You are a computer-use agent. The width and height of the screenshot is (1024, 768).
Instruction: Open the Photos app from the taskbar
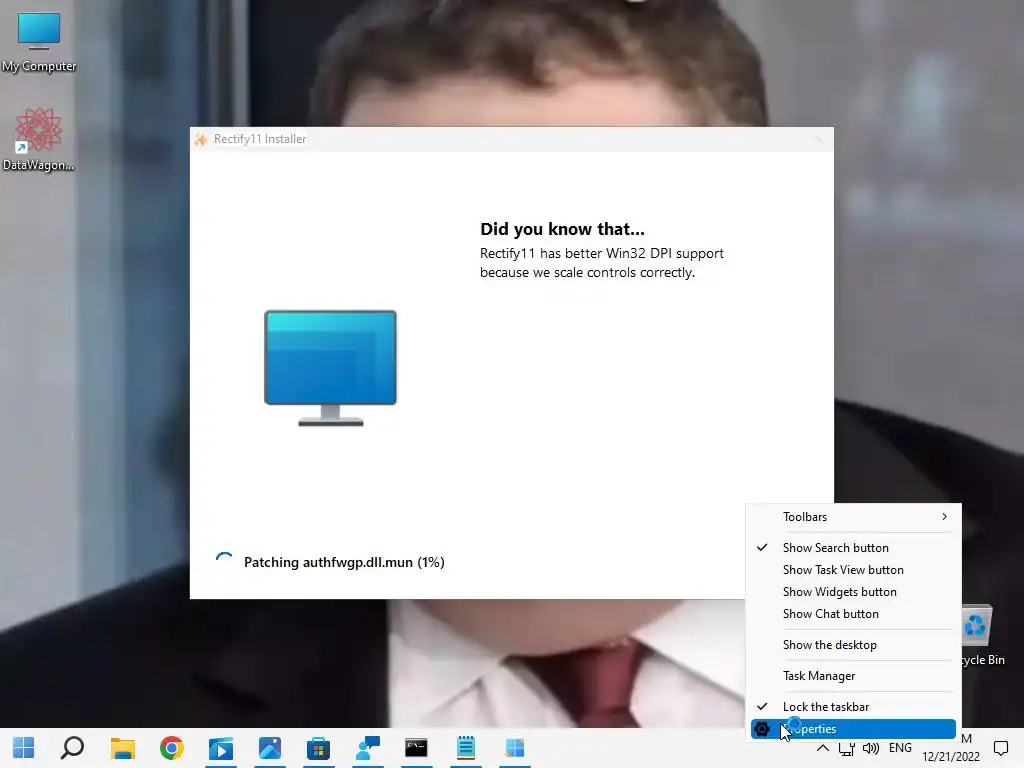click(270, 748)
